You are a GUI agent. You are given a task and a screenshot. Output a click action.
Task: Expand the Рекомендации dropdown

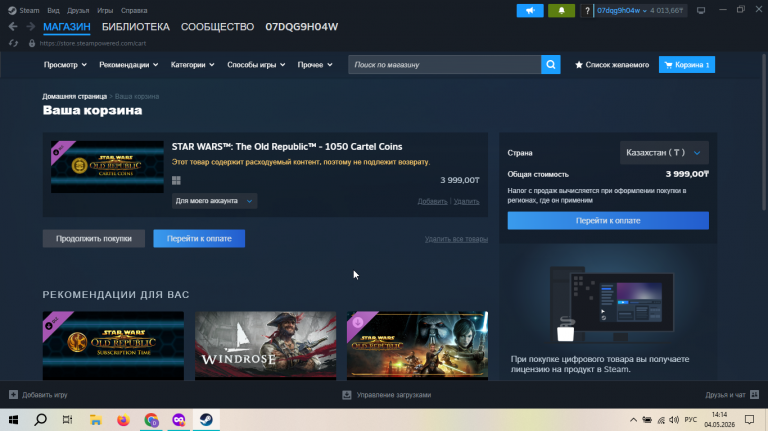click(x=128, y=65)
